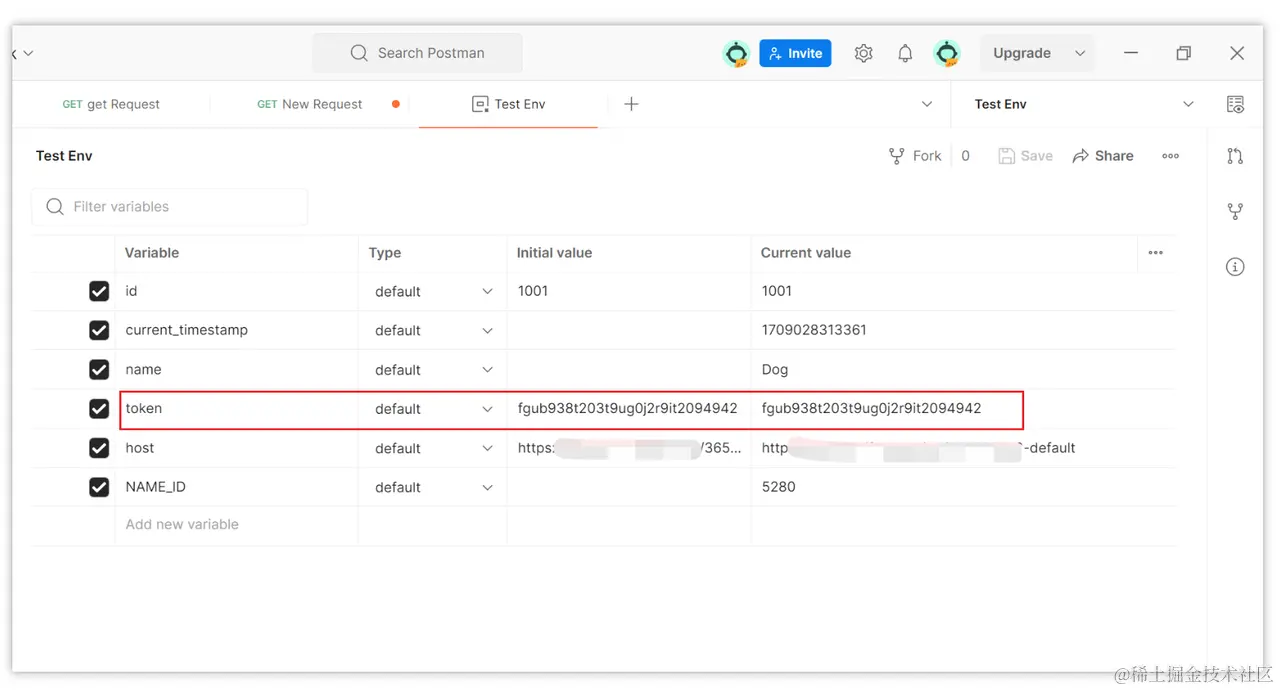Screen dimensions: 1280x691
Task: Click current value Dog
Action: [x=963, y=369]
